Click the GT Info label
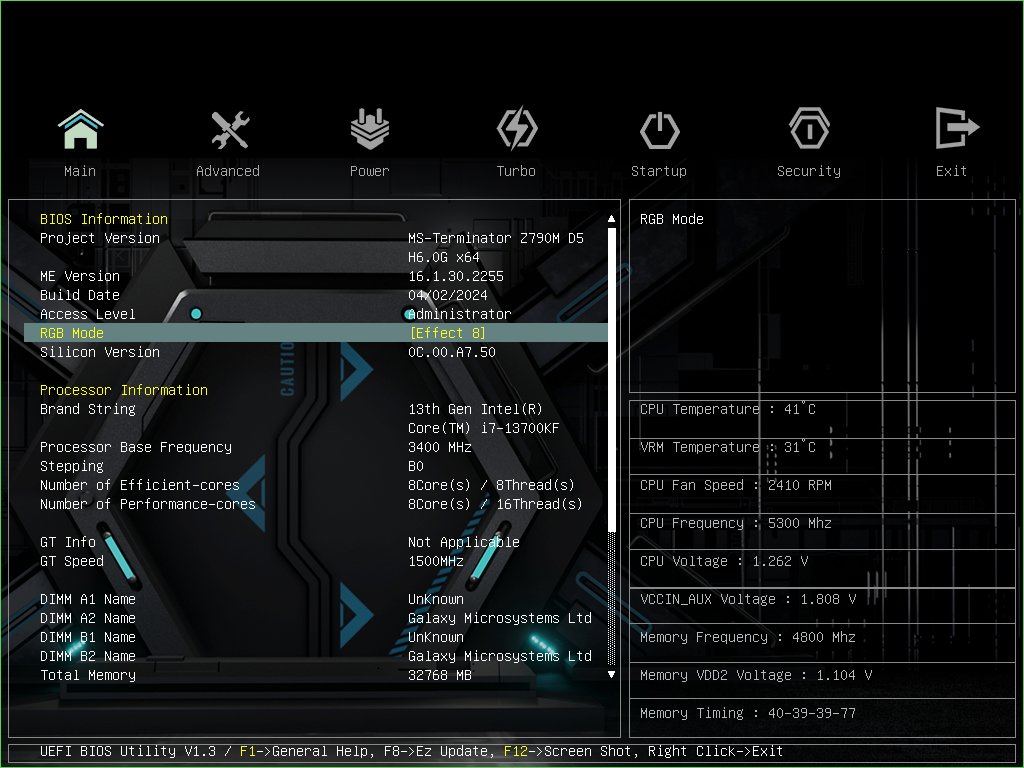Image resolution: width=1024 pixels, height=768 pixels. pyautogui.click(x=68, y=541)
